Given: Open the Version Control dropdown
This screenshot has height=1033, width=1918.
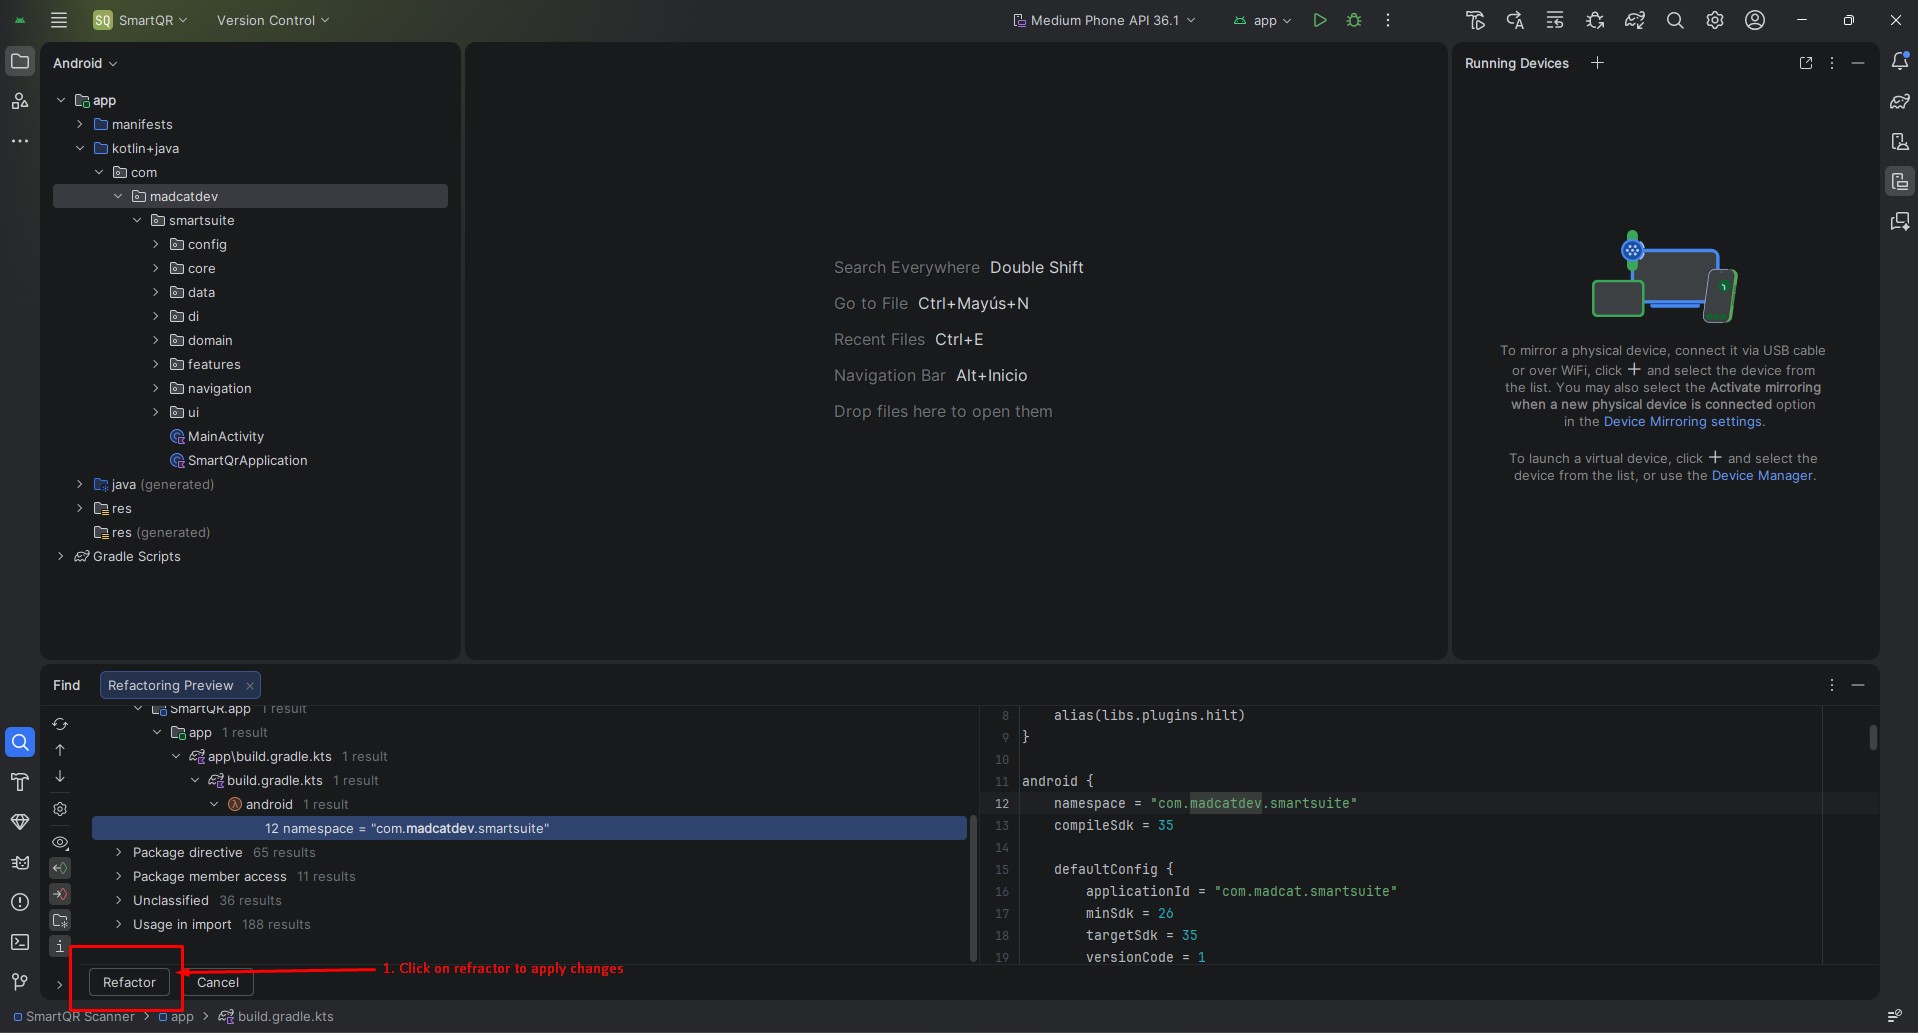Looking at the screenshot, I should [273, 20].
